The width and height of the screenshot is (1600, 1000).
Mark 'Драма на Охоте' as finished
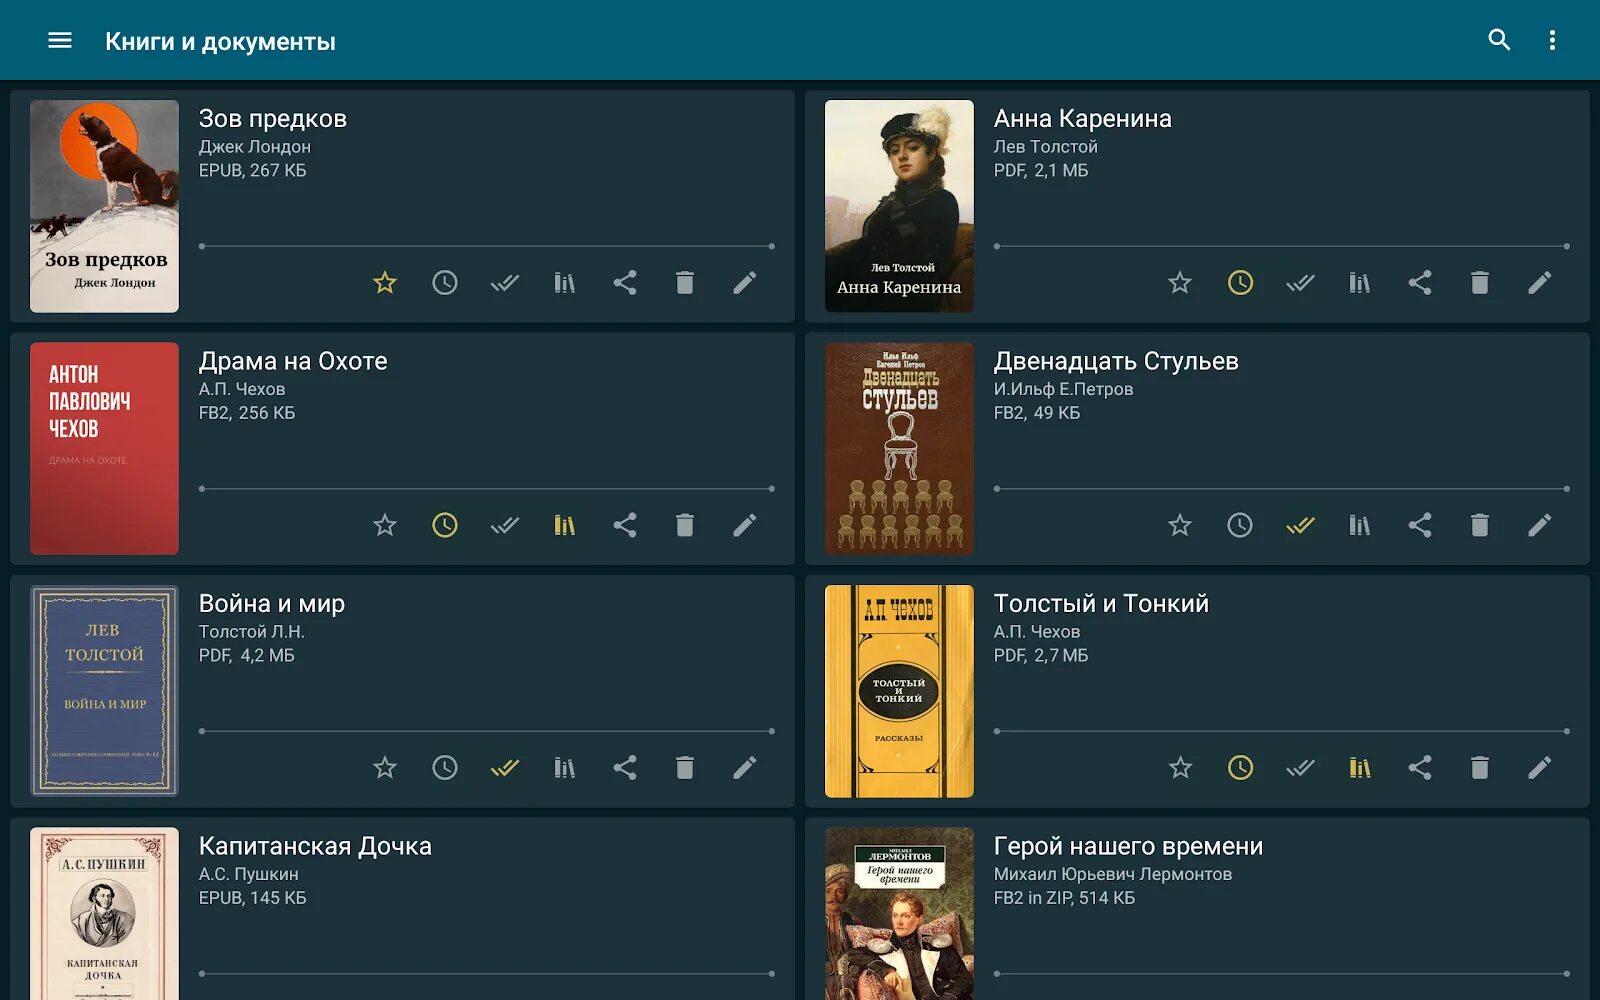tap(505, 525)
